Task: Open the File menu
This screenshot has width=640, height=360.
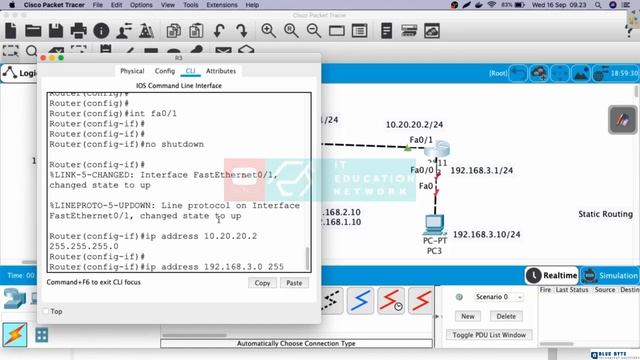Action: click(x=98, y=5)
